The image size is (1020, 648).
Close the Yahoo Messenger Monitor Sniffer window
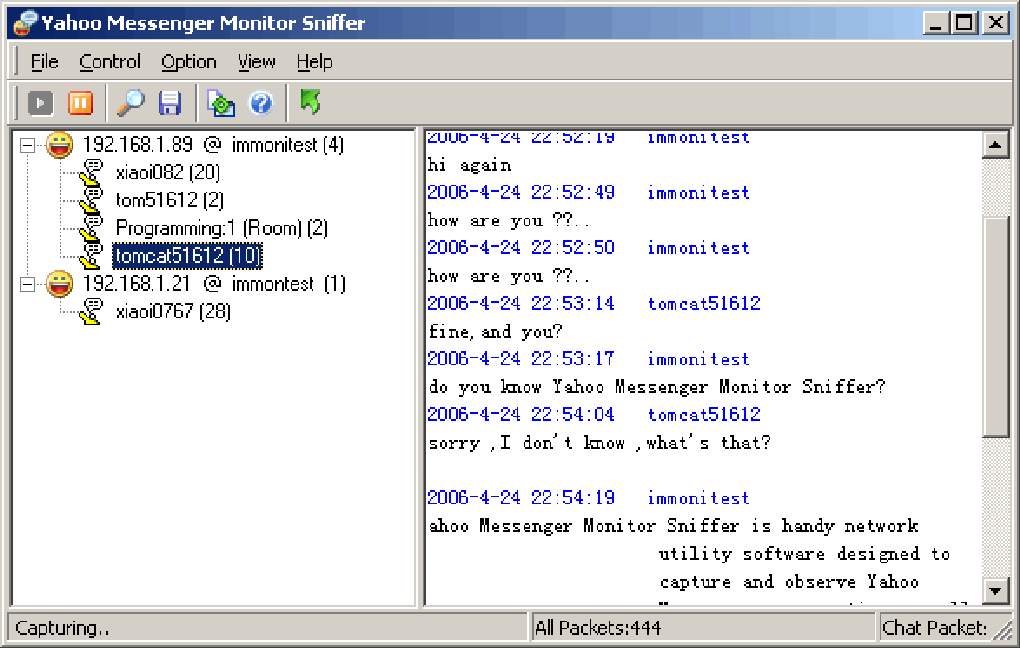coord(996,23)
